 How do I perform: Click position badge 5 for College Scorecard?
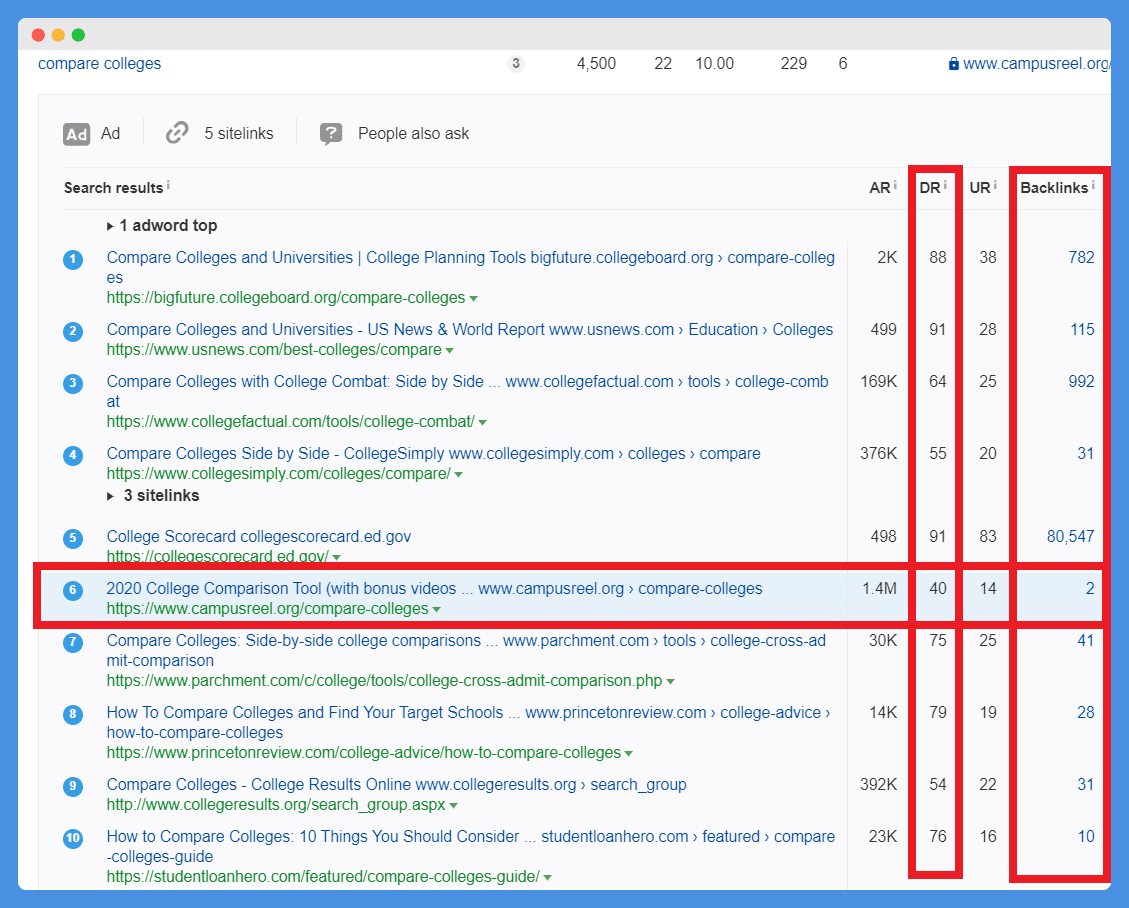pyautogui.click(x=73, y=538)
